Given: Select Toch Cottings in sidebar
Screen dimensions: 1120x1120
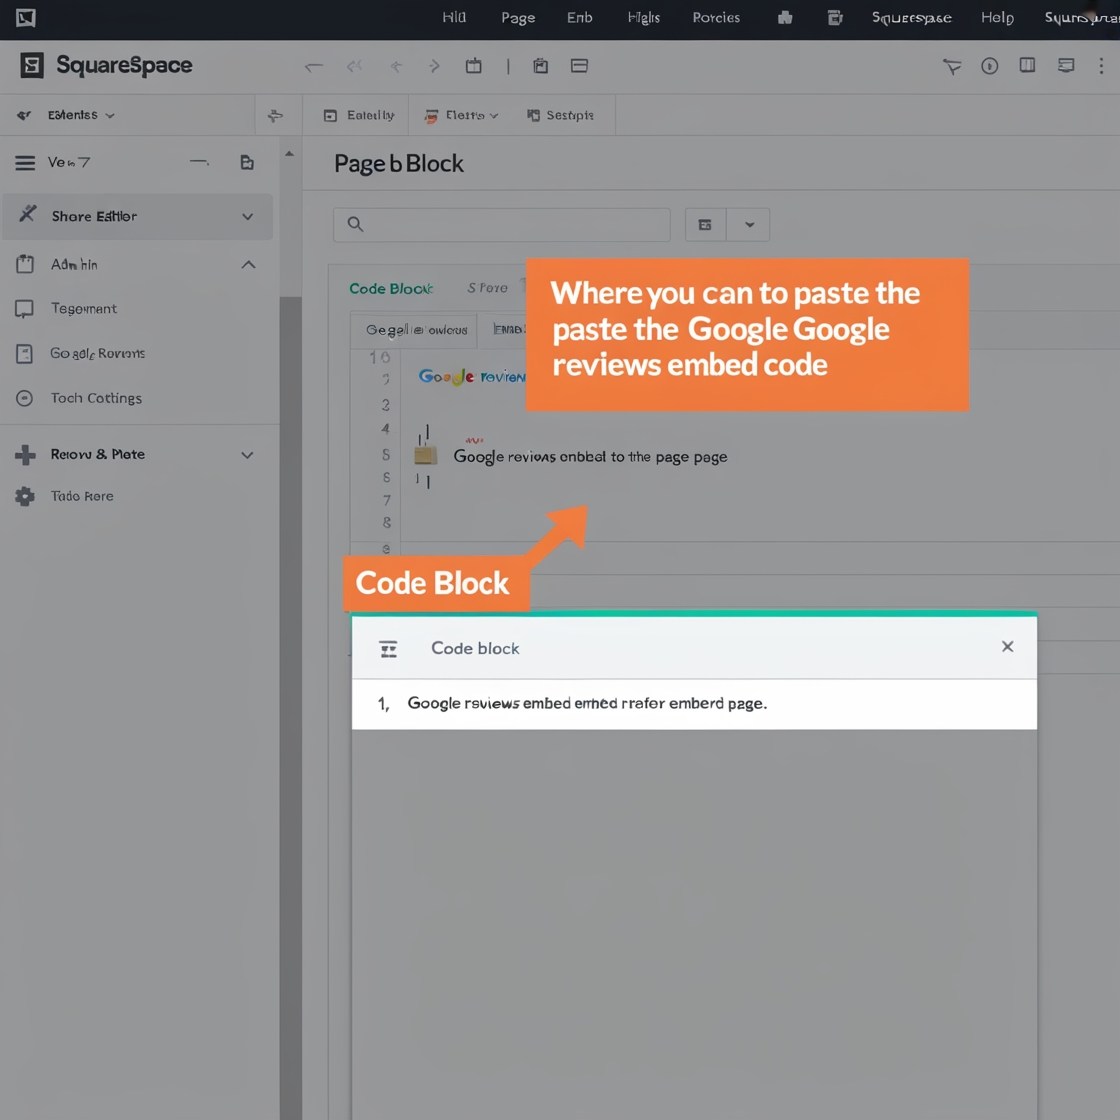Looking at the screenshot, I should tap(96, 398).
